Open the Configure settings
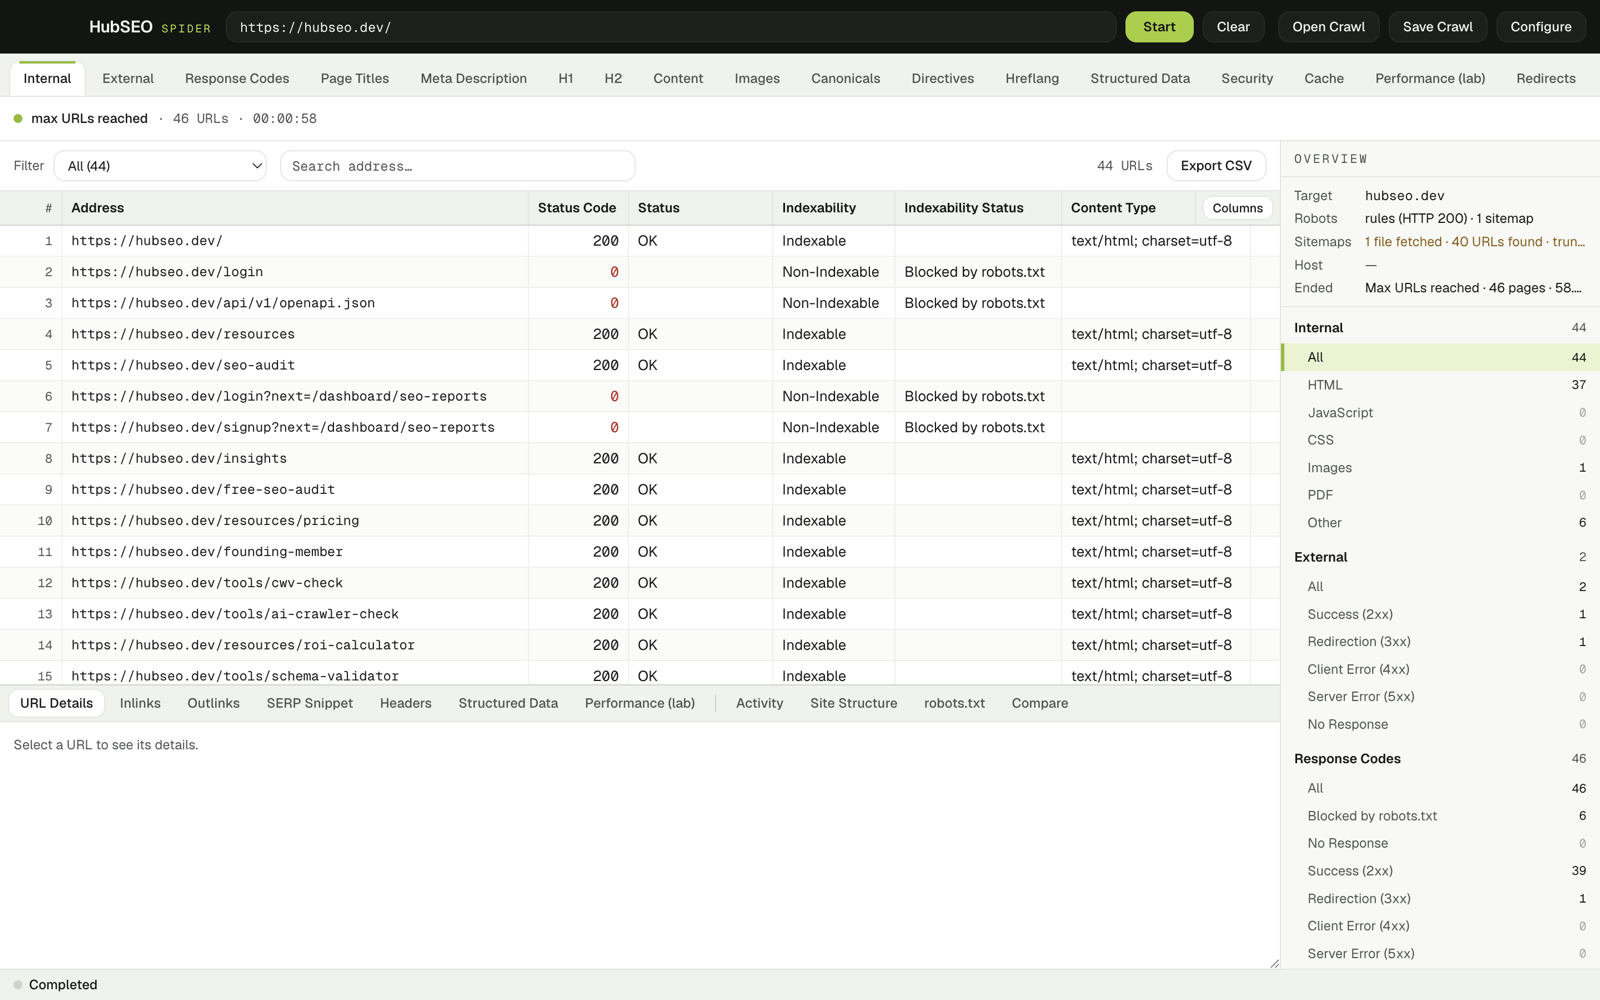1600x1000 pixels. (x=1540, y=27)
